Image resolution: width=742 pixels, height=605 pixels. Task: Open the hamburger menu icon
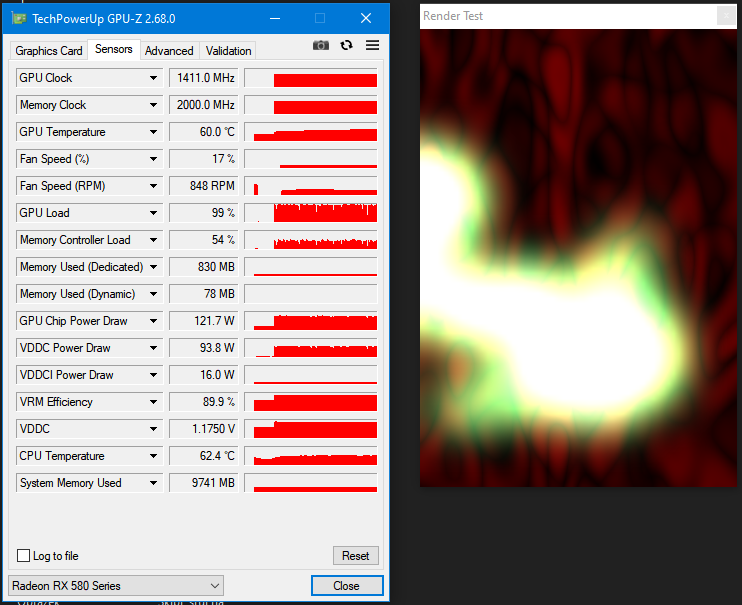pyautogui.click(x=372, y=45)
